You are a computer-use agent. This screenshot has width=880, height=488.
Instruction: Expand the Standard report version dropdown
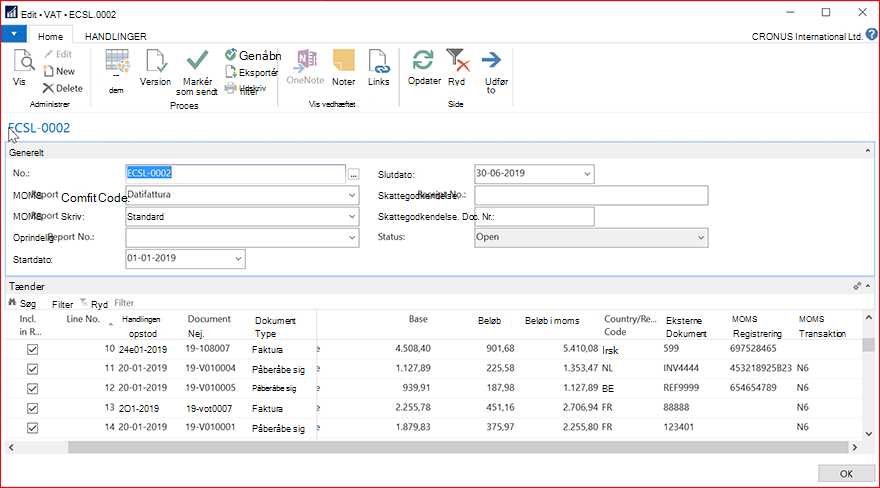[352, 217]
